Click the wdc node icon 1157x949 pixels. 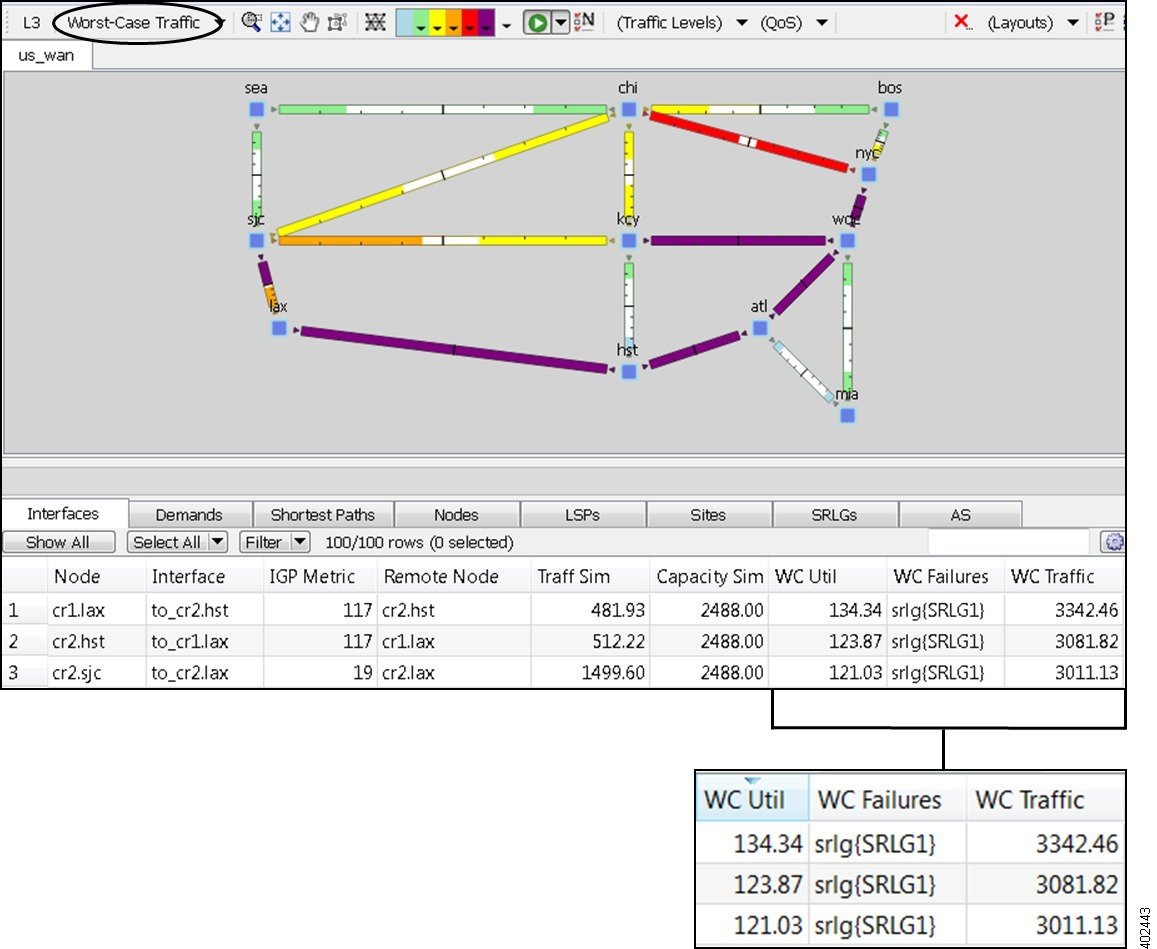click(x=848, y=241)
